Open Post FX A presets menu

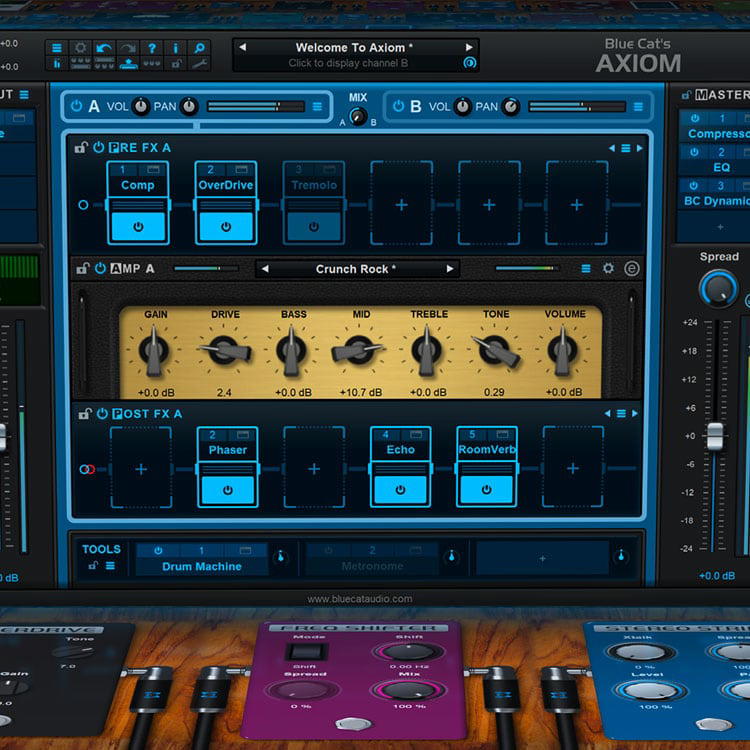pyautogui.click(x=621, y=413)
